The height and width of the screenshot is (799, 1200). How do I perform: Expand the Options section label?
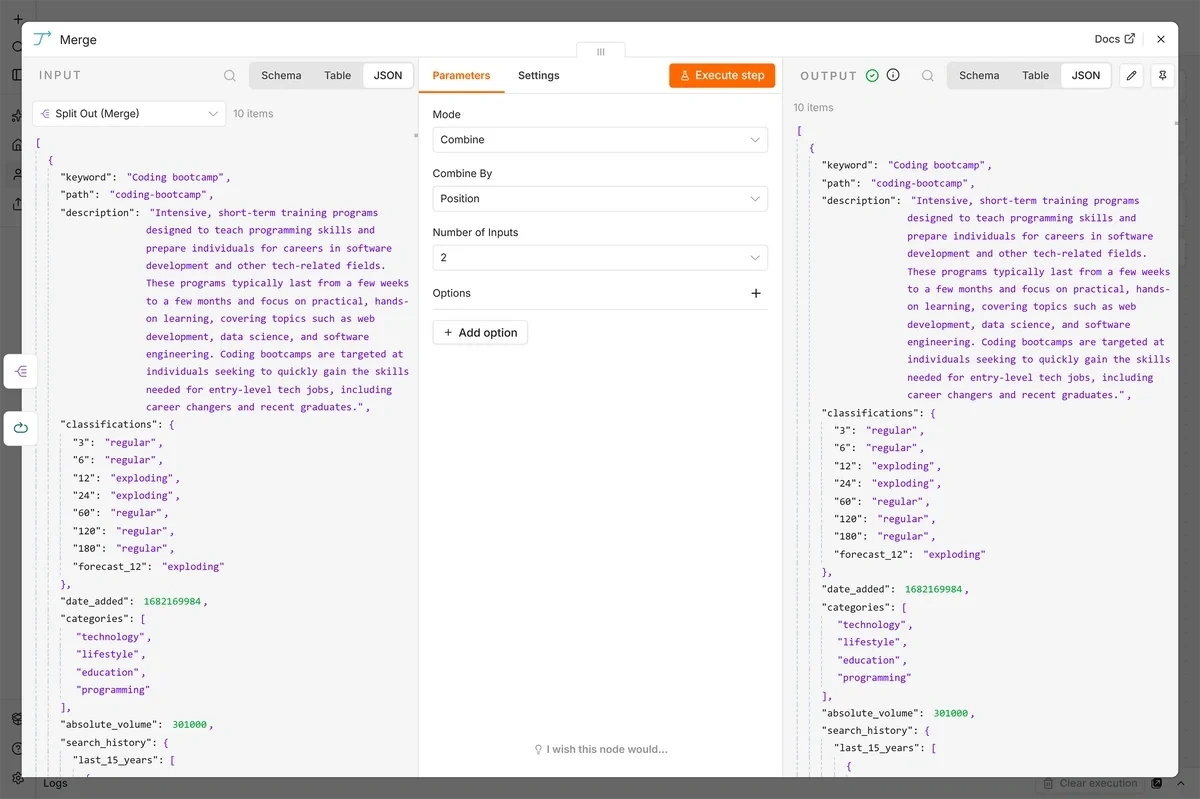coord(452,293)
